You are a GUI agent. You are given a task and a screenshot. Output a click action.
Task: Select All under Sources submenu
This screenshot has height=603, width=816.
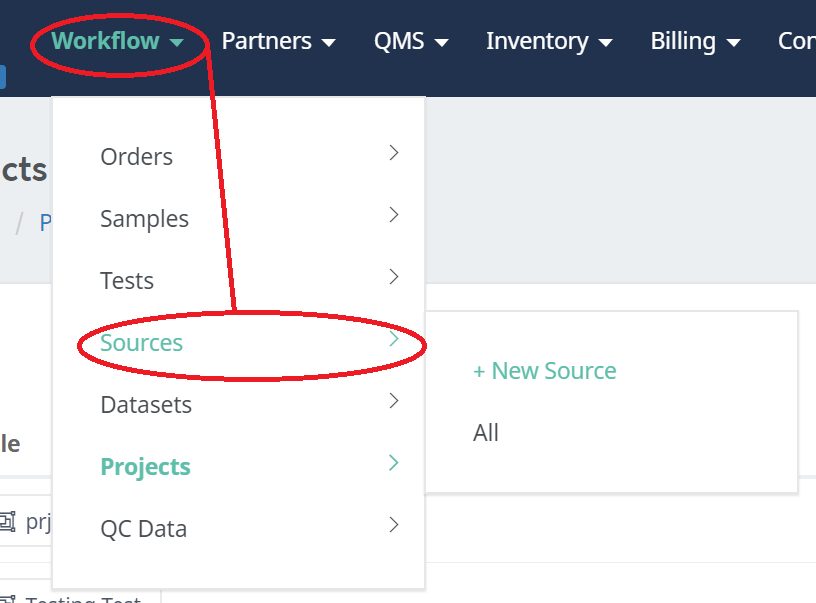coord(486,433)
